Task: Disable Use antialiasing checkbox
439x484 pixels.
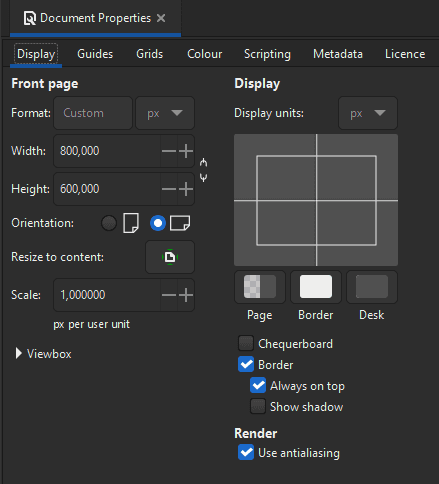Action: [x=246, y=452]
